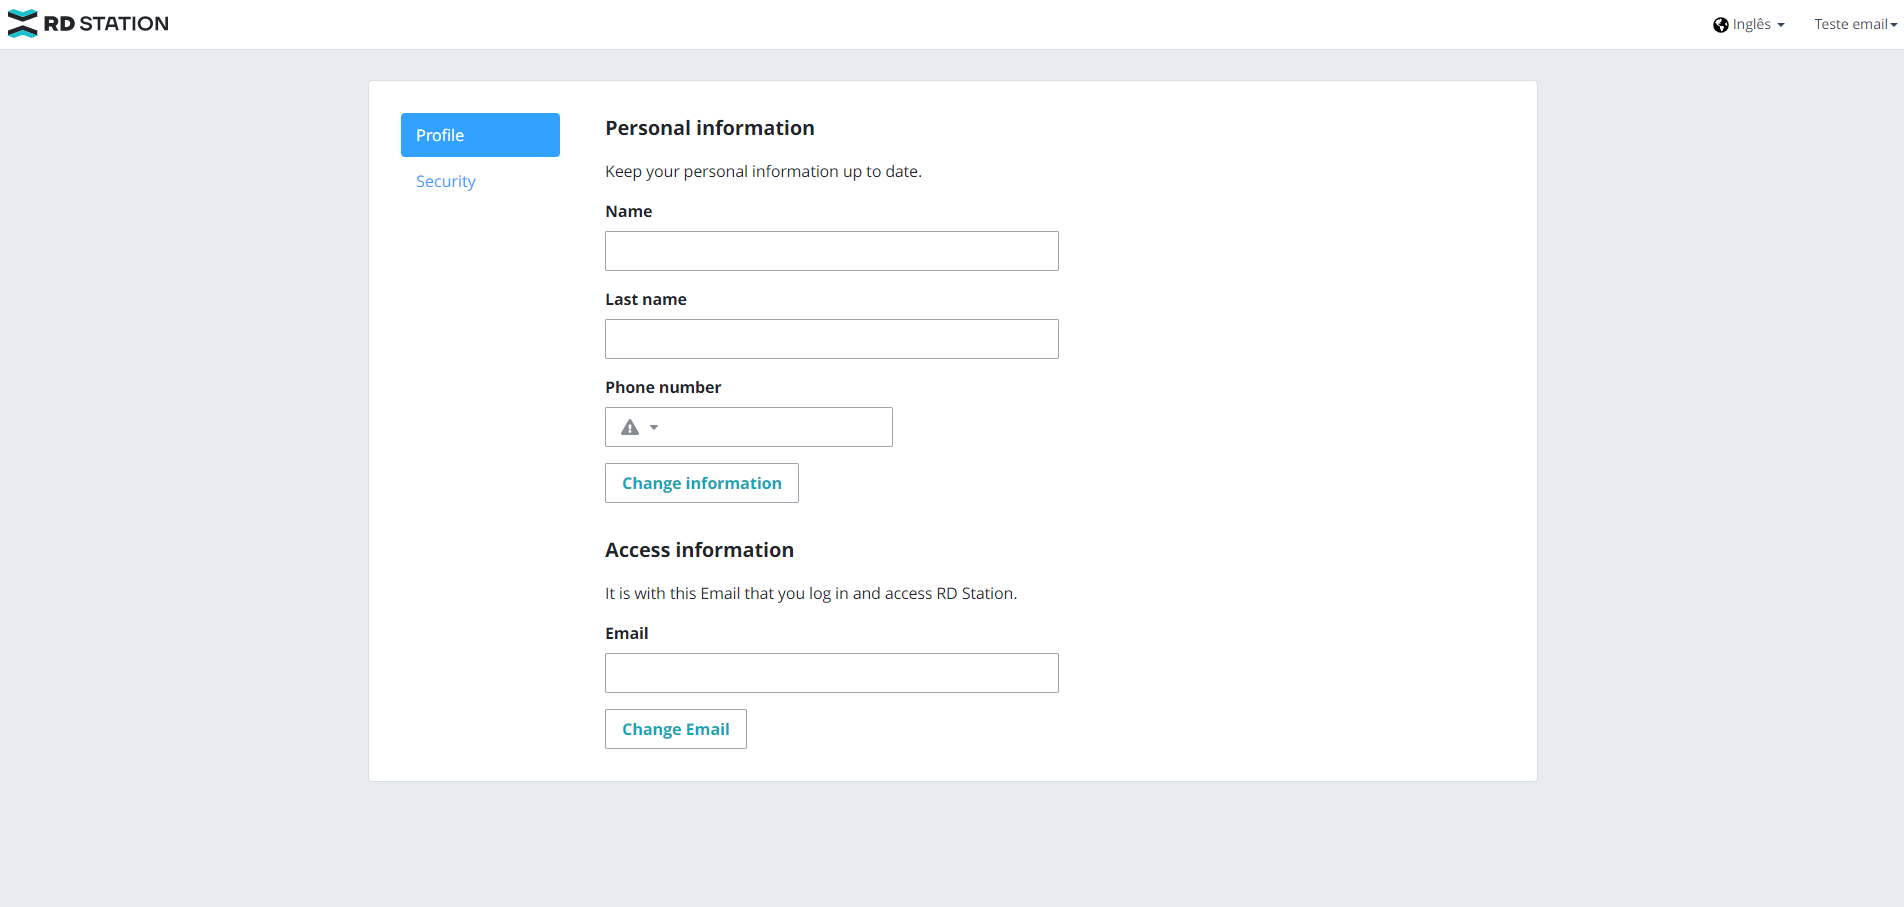The width and height of the screenshot is (1904, 907).
Task: Click the Last name text box
Action: (x=831, y=338)
